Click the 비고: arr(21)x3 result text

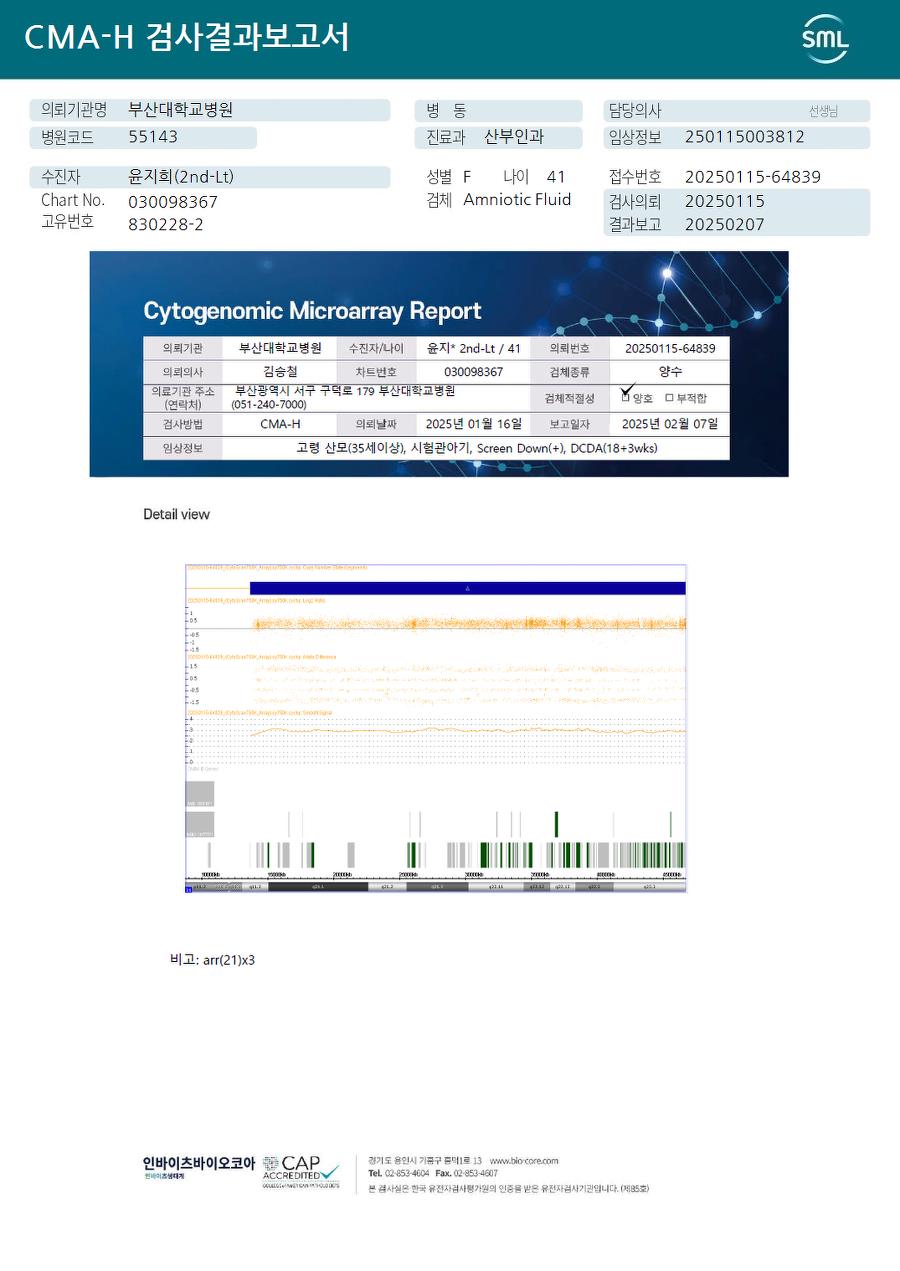pos(212,959)
